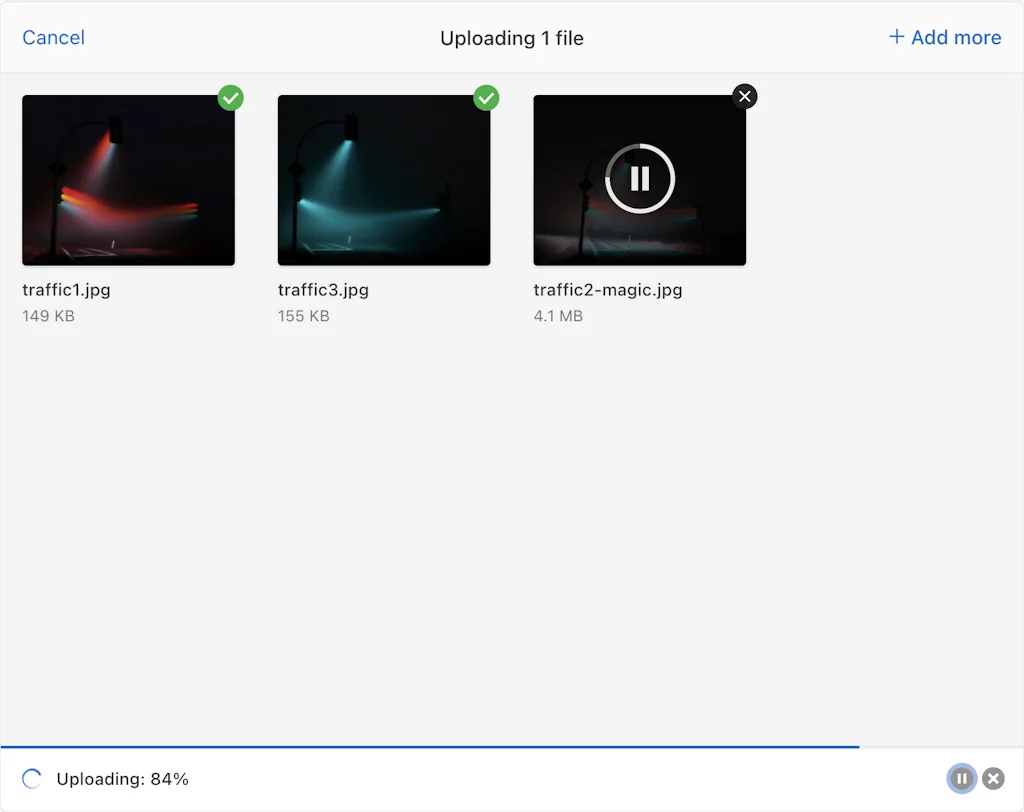
Task: Click the green checkmark on traffic1.jpg
Action: (231, 98)
